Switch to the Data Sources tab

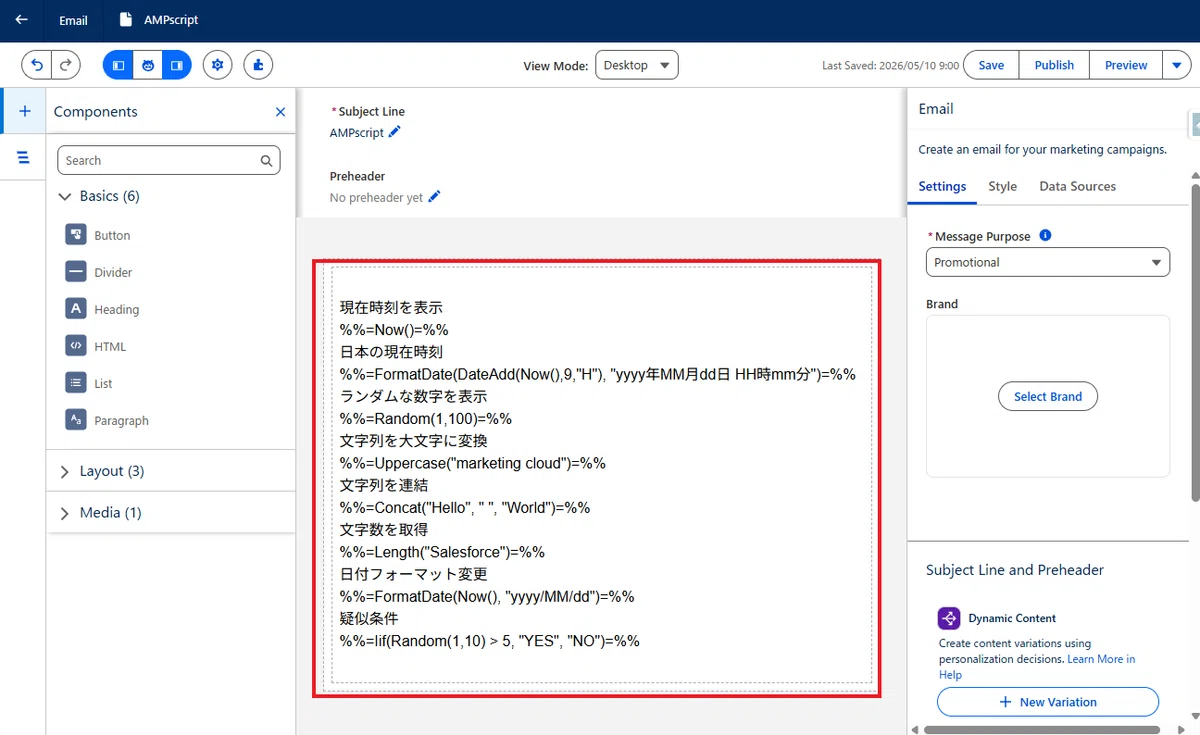click(x=1077, y=186)
